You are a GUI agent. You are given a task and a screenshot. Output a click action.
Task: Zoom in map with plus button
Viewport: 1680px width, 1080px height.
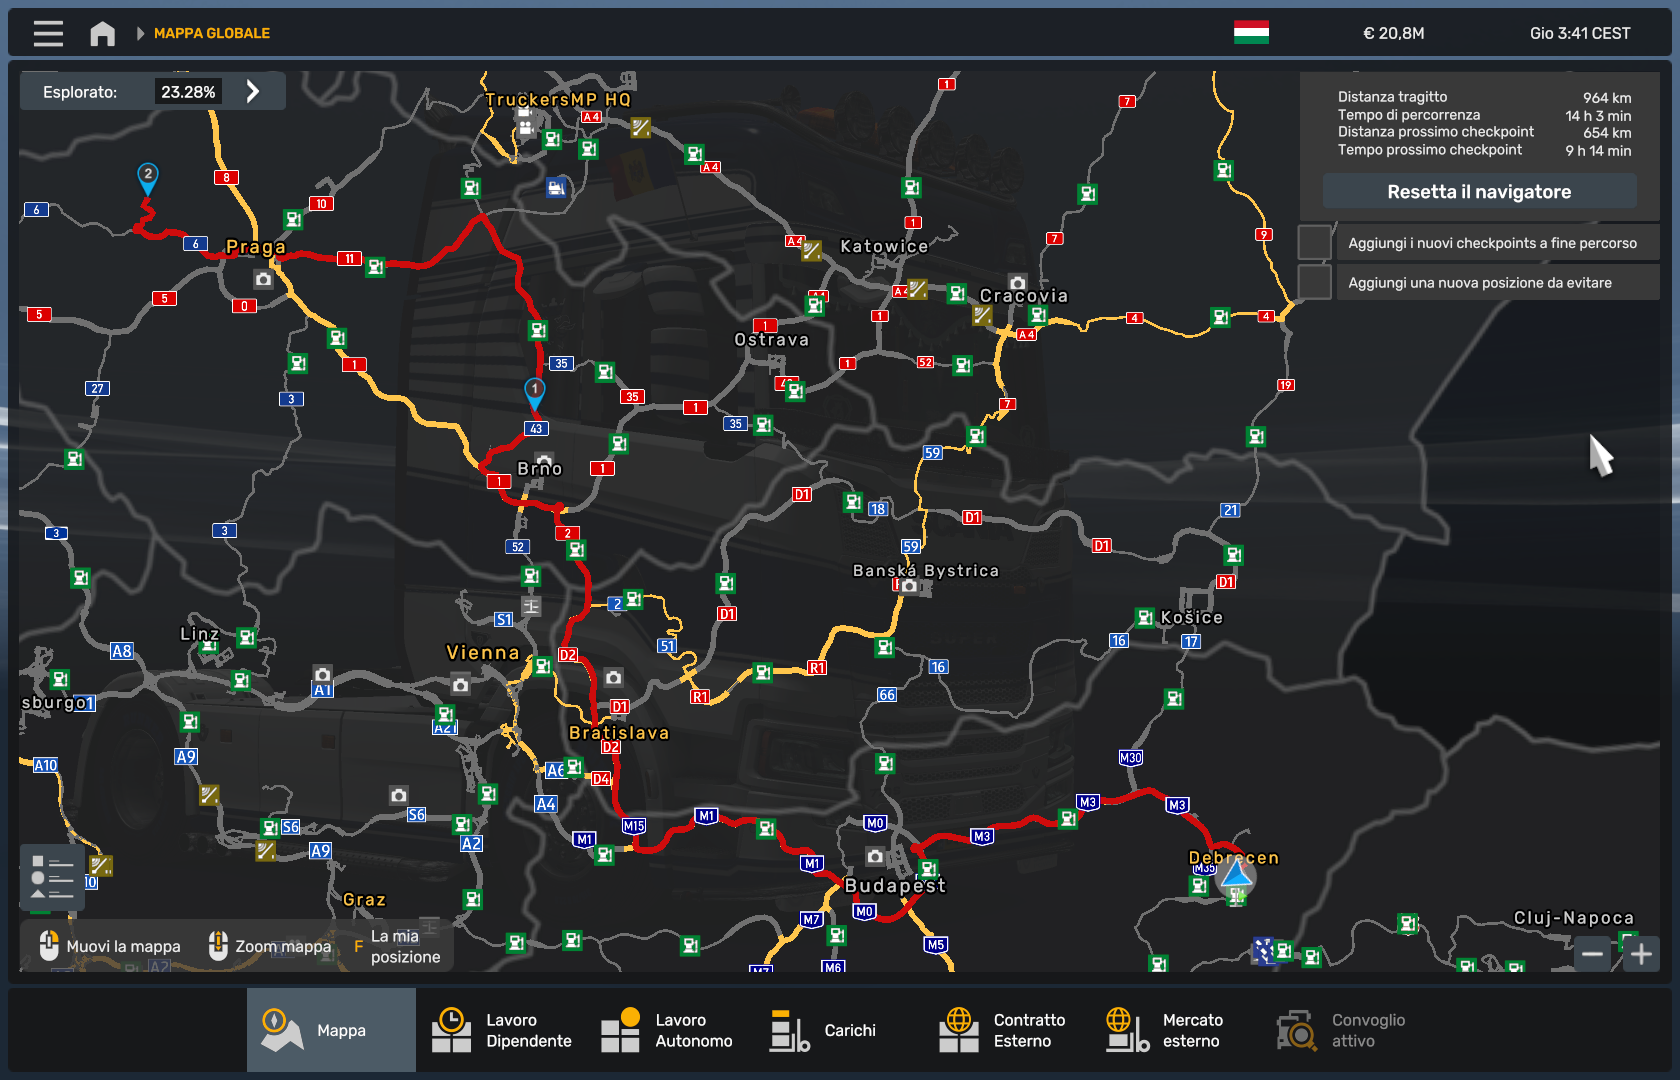(x=1641, y=954)
